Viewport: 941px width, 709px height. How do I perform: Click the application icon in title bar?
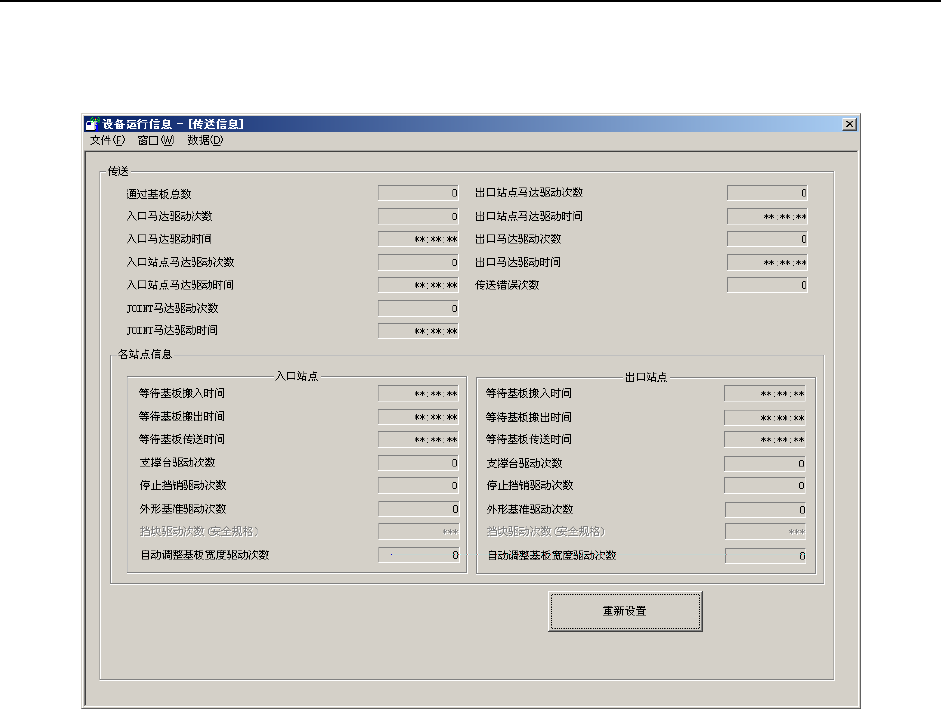coord(92,124)
